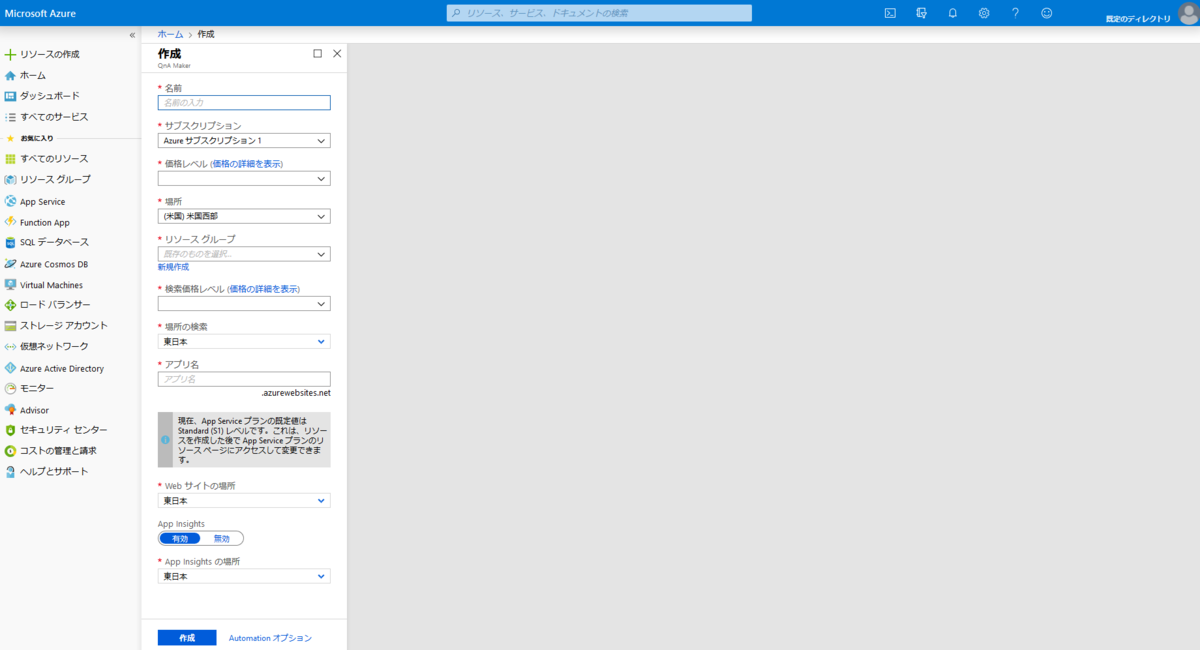1200x650 pixels.
Task: Open the サブスクリプション dropdown
Action: (x=244, y=141)
